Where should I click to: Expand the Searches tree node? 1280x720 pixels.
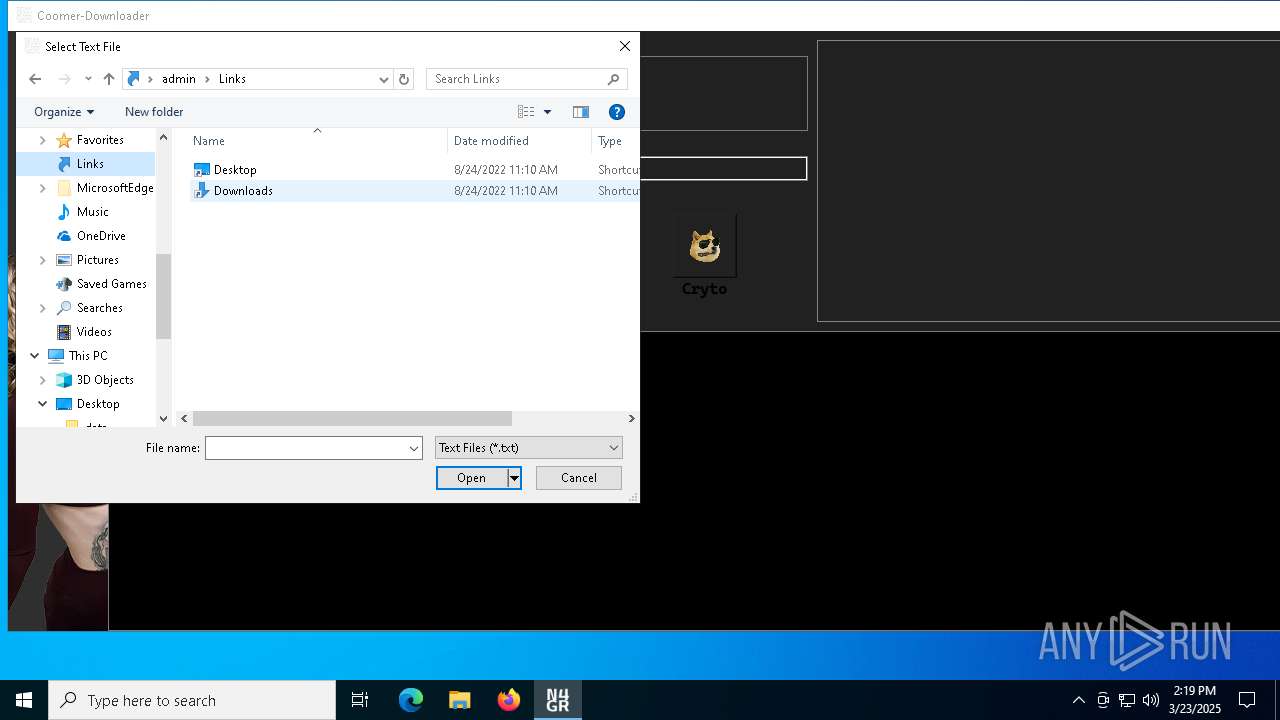coord(42,308)
